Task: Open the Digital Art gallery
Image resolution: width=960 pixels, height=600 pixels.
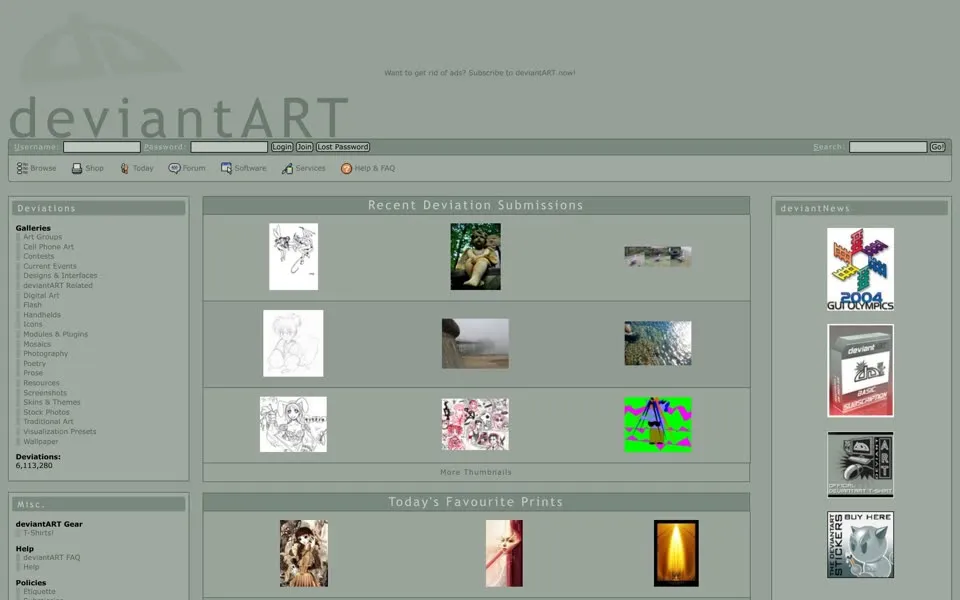Action: point(41,295)
